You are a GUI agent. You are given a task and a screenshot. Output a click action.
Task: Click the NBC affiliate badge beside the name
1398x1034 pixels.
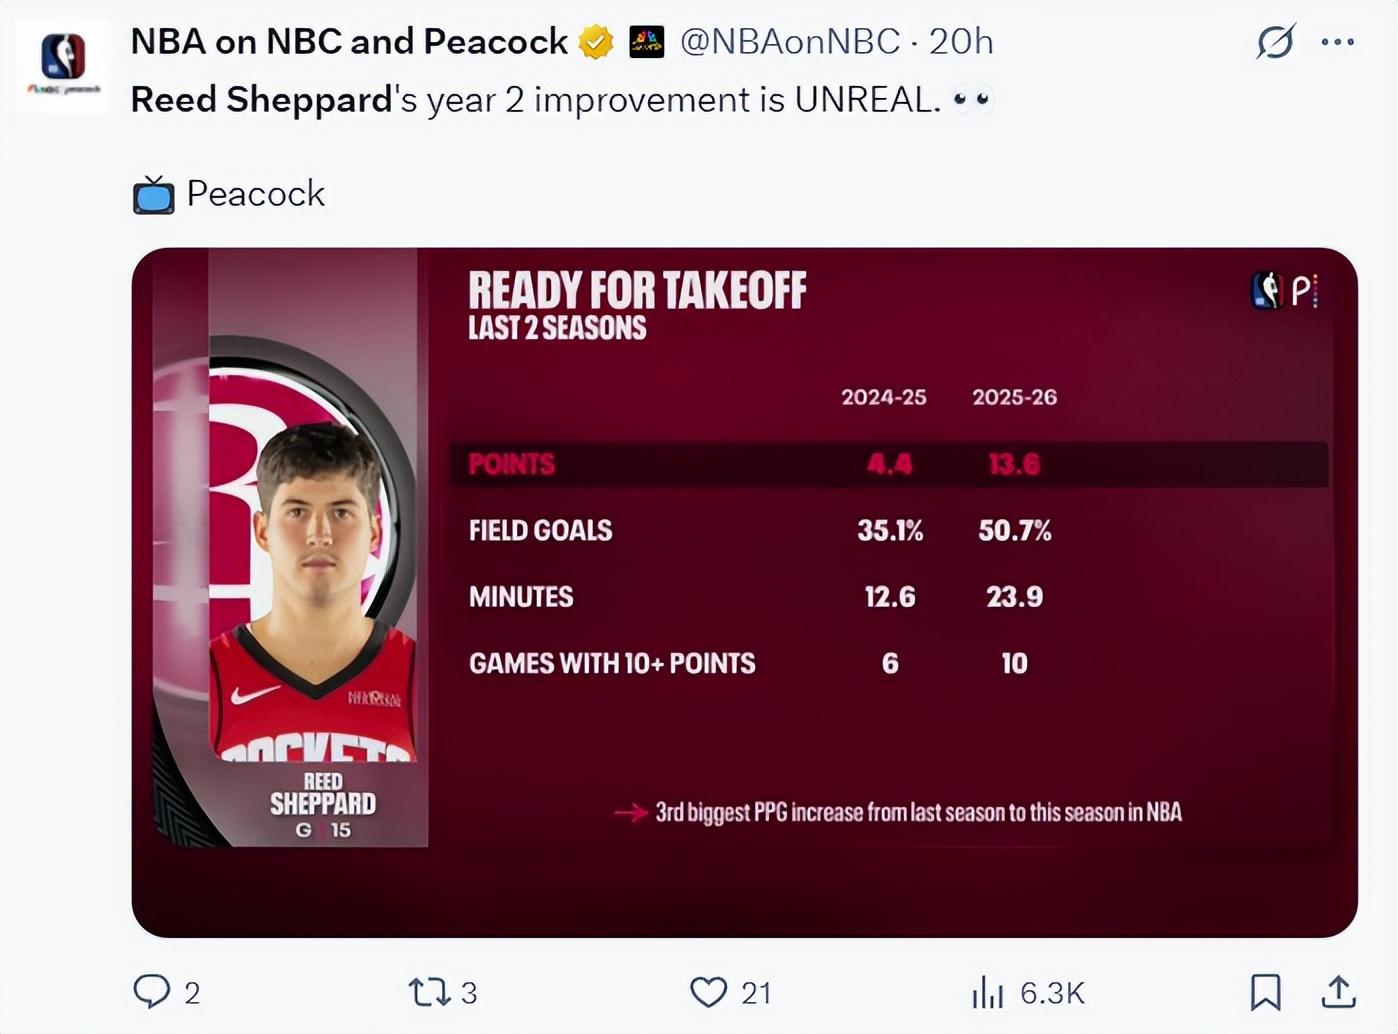pos(646,42)
